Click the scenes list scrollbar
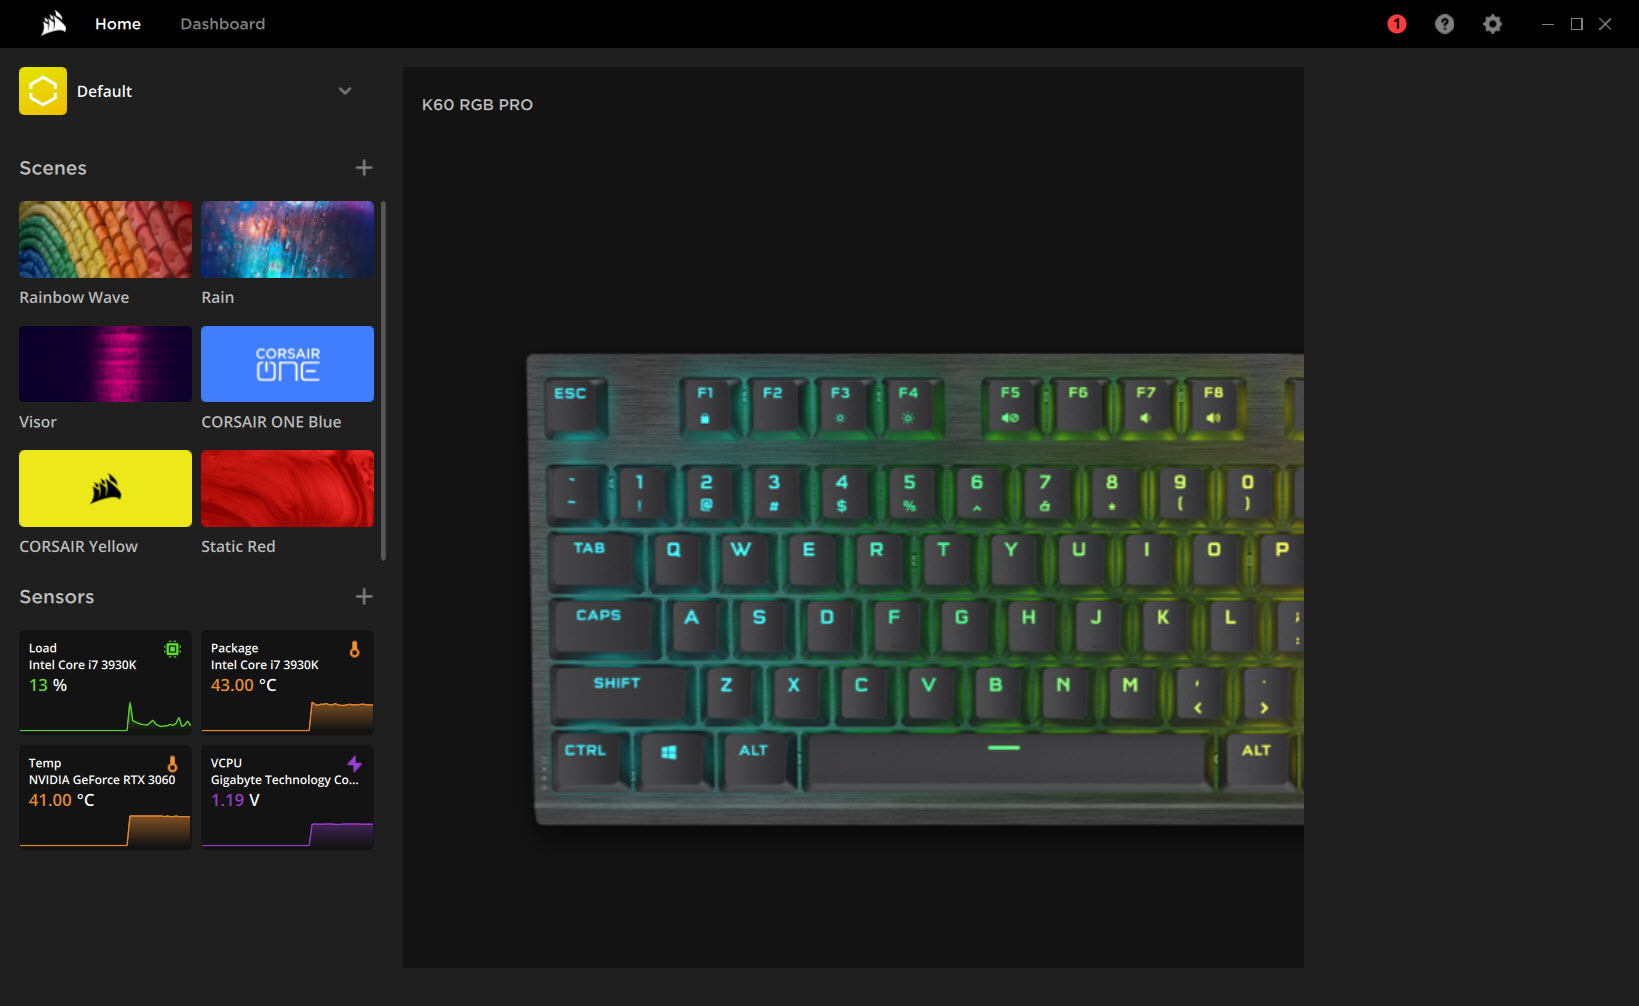Screen dimensions: 1639x1006 (383, 380)
